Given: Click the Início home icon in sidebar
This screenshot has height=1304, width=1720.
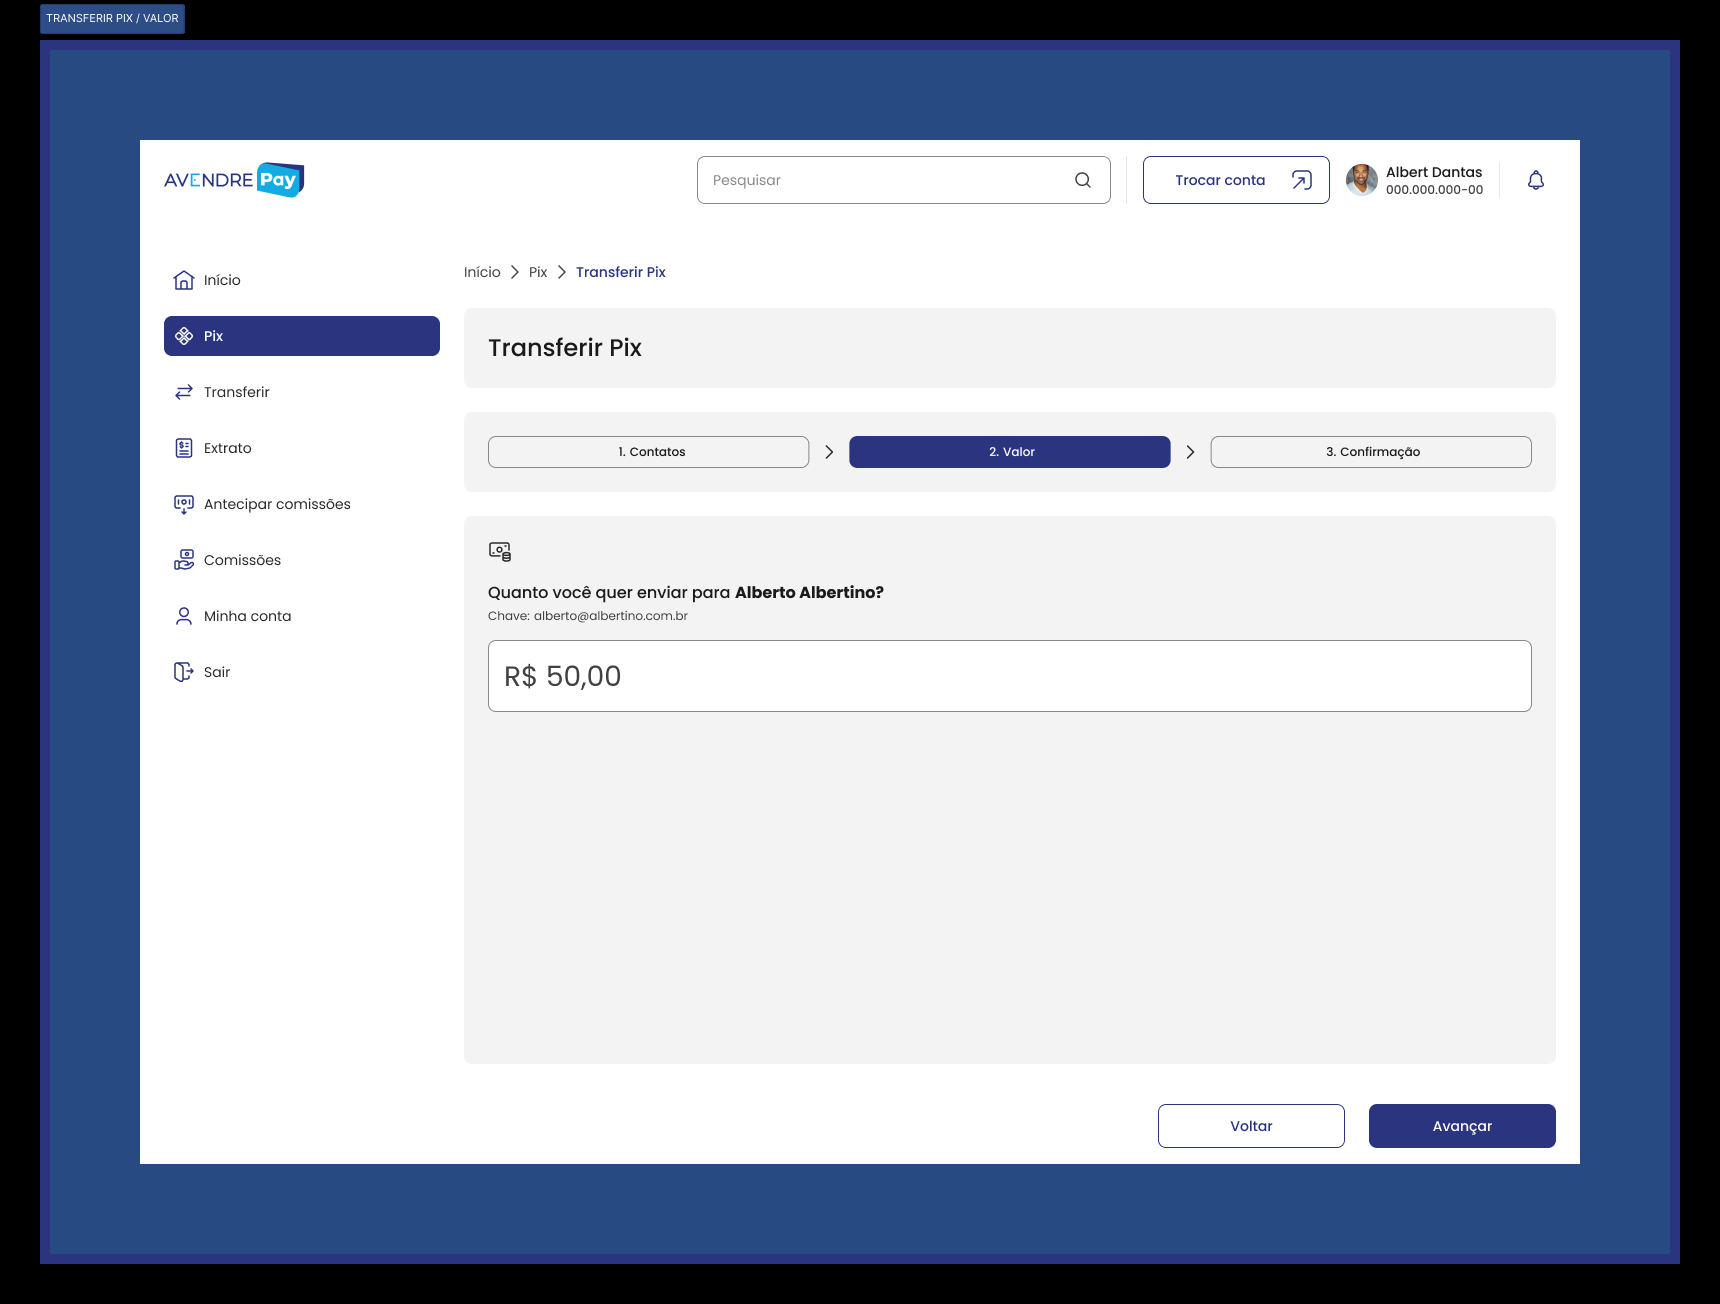Looking at the screenshot, I should click(x=184, y=280).
